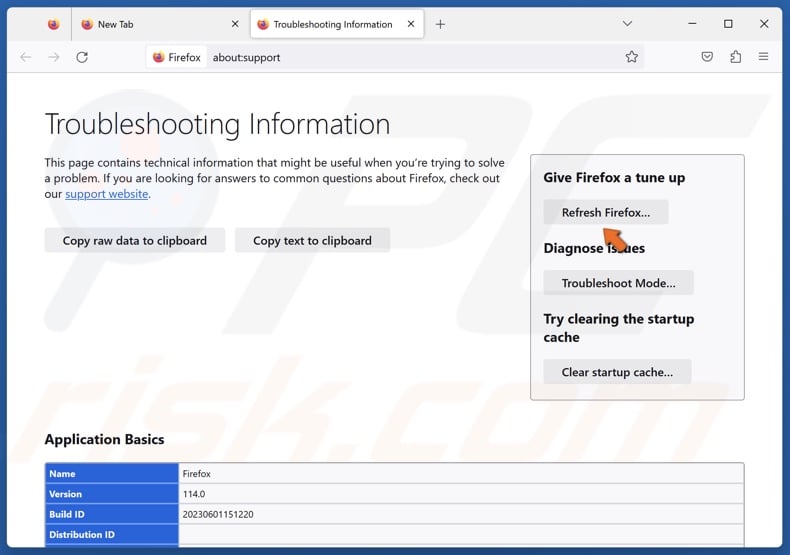Click the Refresh Firefox... button

[606, 213]
